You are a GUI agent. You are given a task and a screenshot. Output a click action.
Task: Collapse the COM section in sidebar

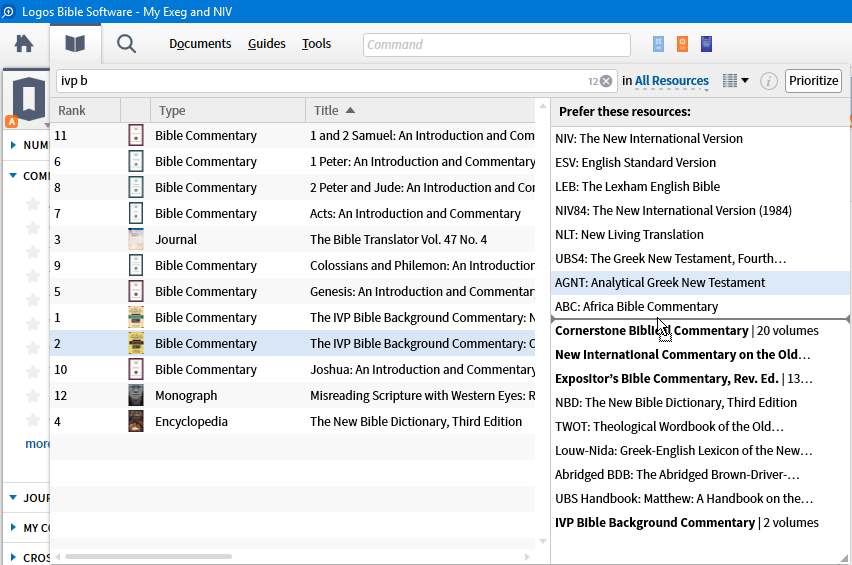[x=14, y=175]
